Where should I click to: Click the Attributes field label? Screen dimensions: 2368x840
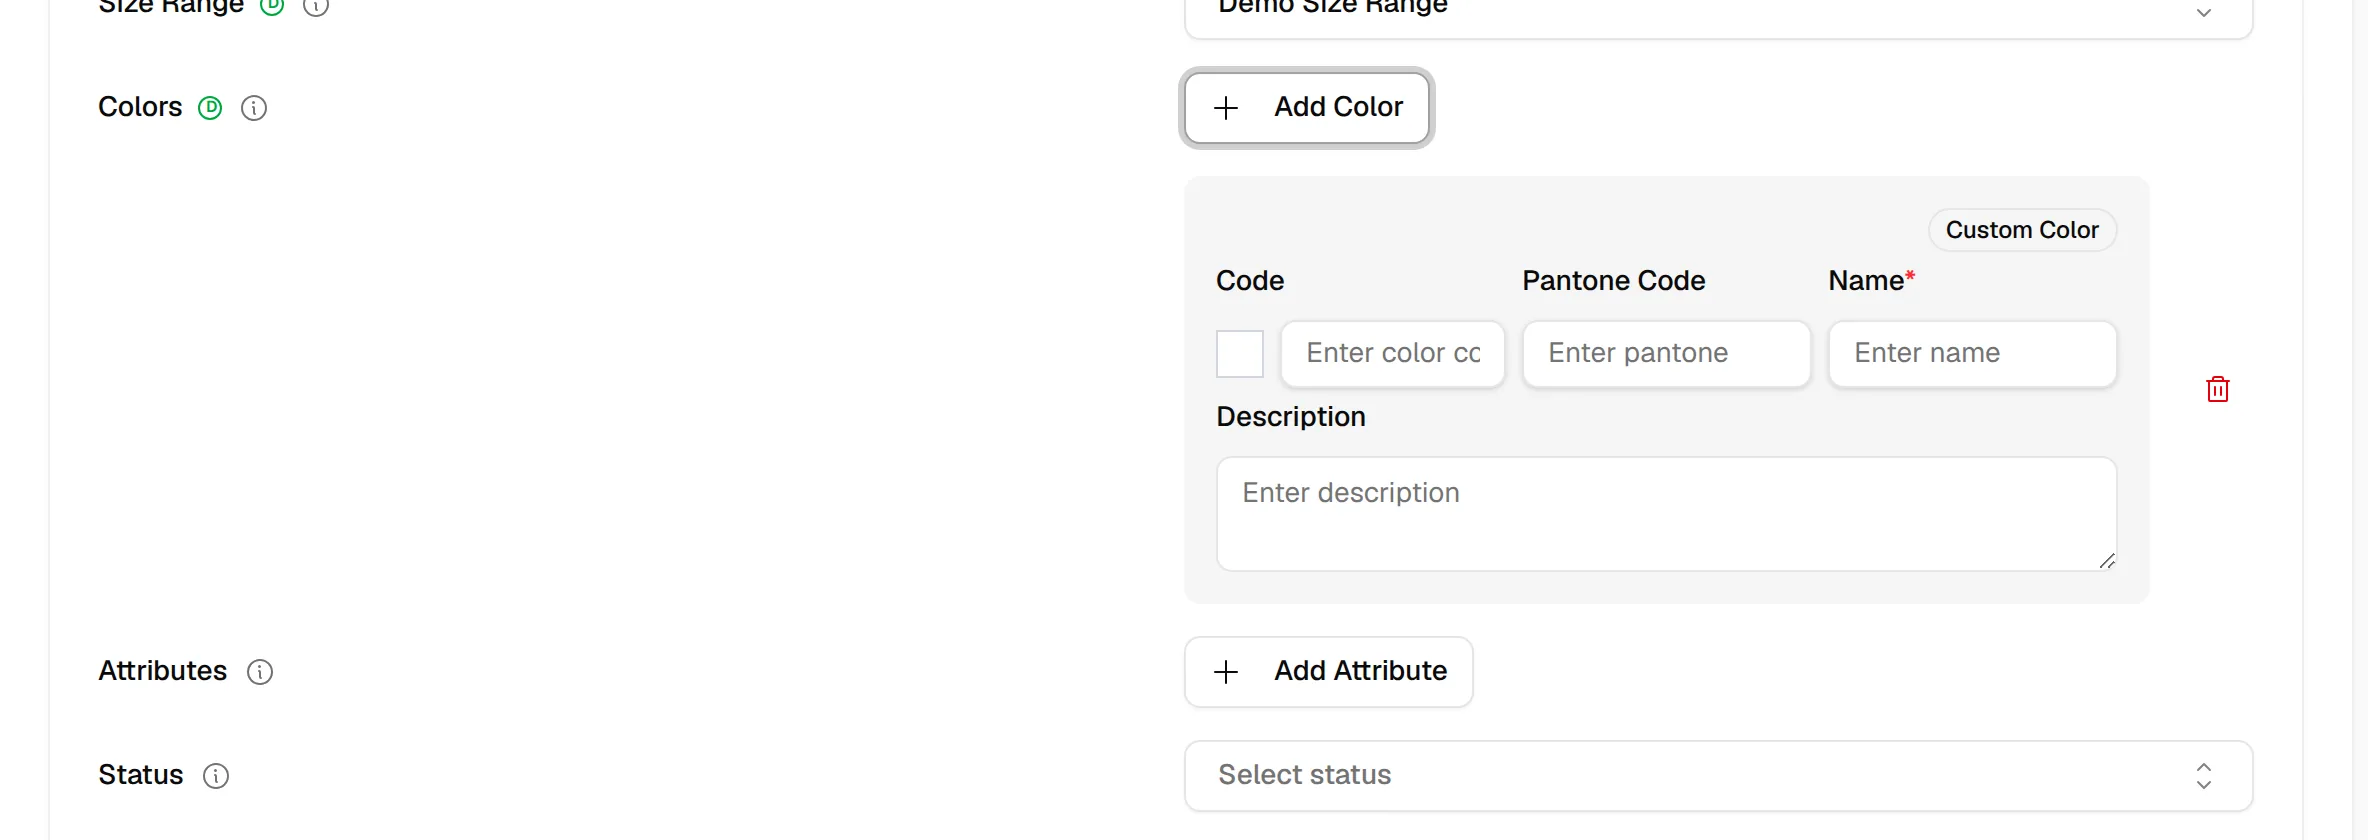[x=162, y=671]
